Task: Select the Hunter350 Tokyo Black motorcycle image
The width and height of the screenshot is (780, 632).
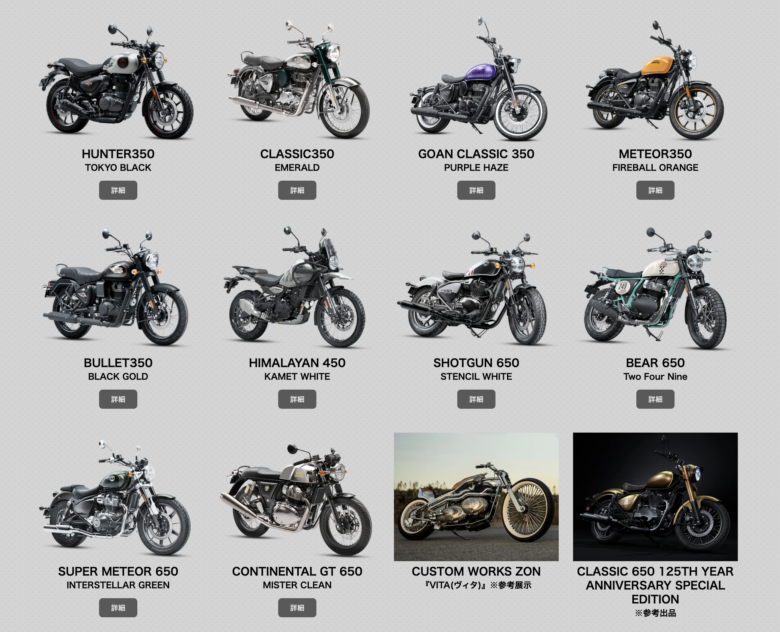Action: tap(117, 81)
